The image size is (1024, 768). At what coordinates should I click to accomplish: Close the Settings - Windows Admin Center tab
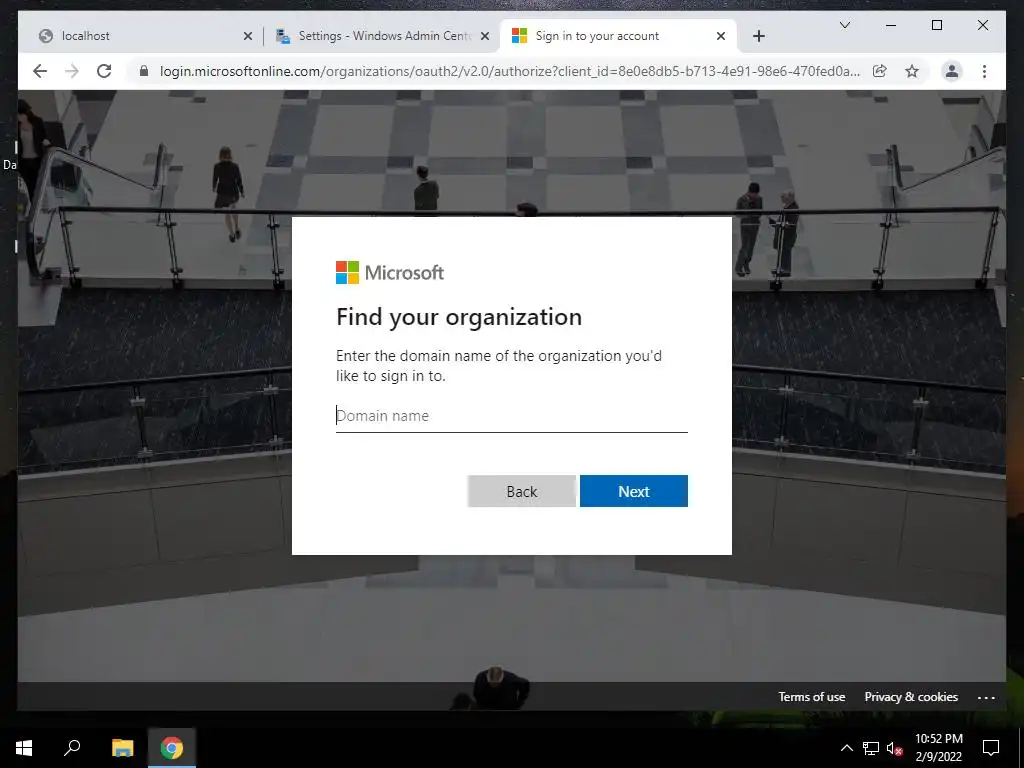(x=485, y=36)
